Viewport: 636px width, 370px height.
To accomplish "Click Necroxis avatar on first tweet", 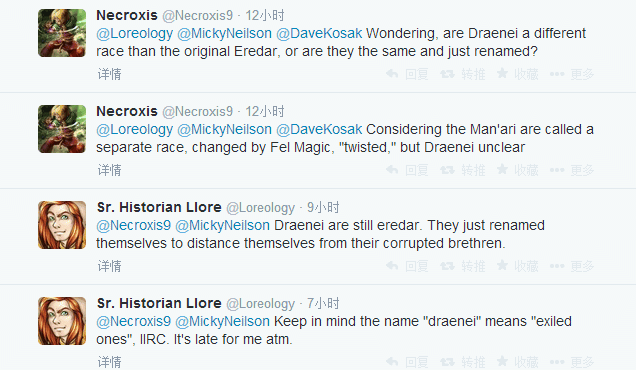I will click(62, 33).
